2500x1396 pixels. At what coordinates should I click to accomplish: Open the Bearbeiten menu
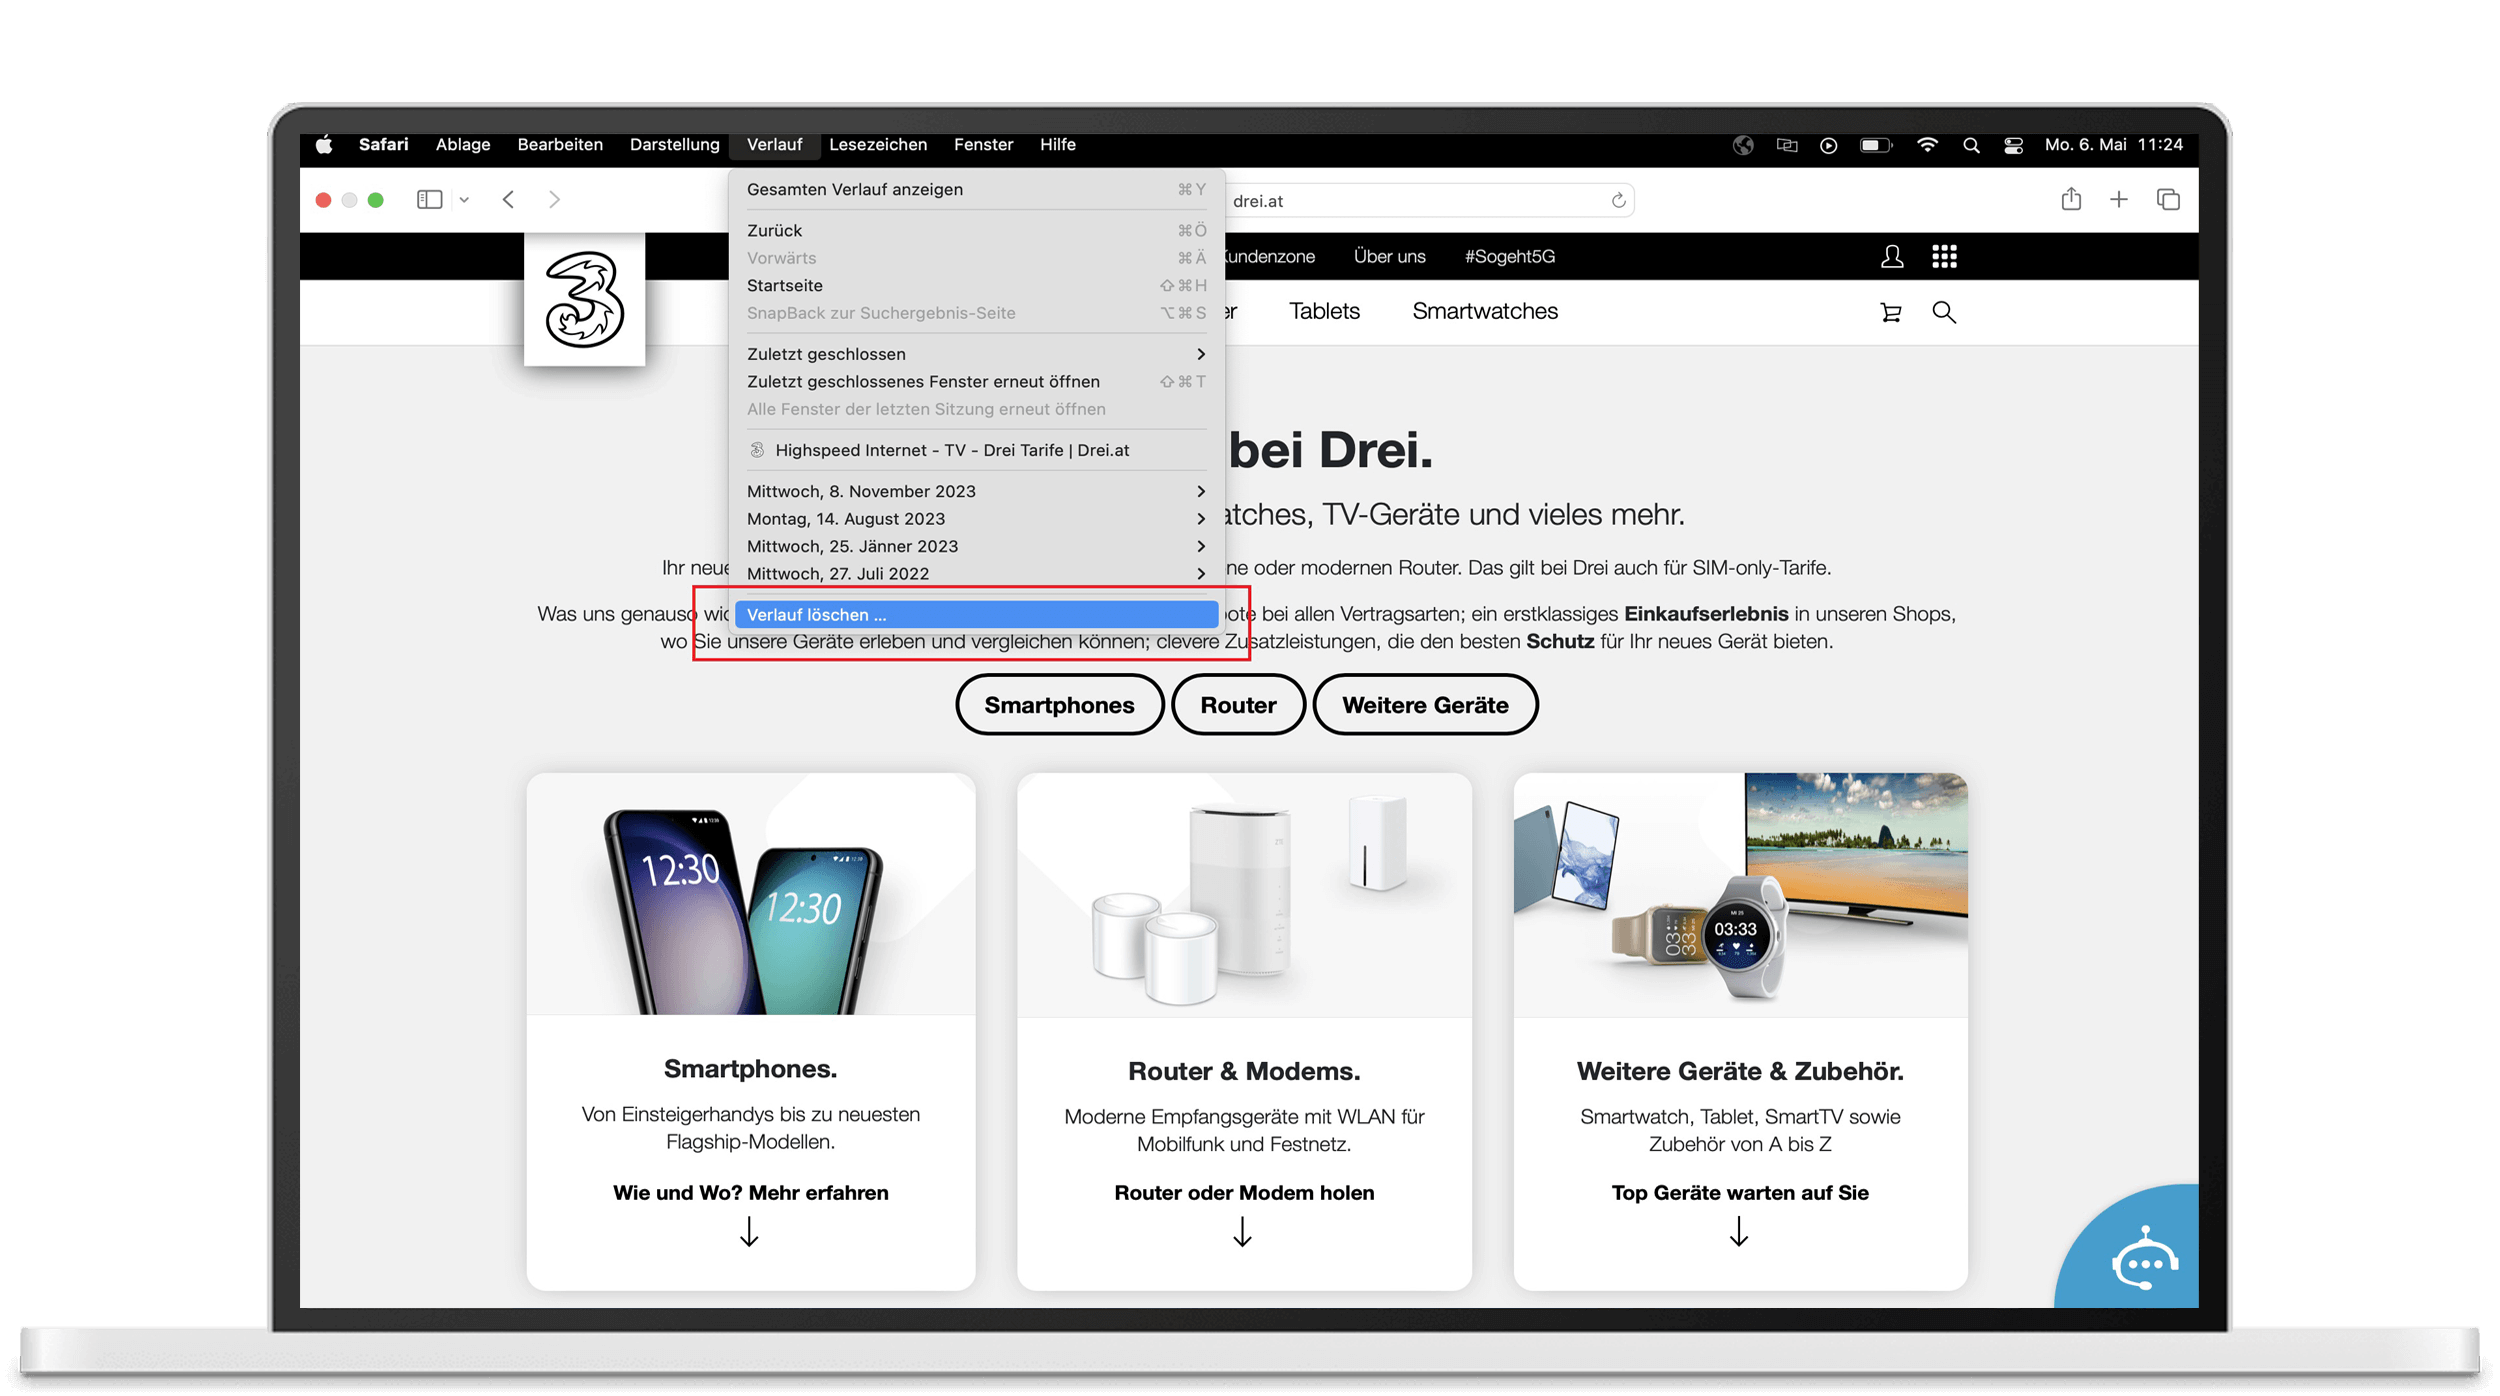click(560, 145)
